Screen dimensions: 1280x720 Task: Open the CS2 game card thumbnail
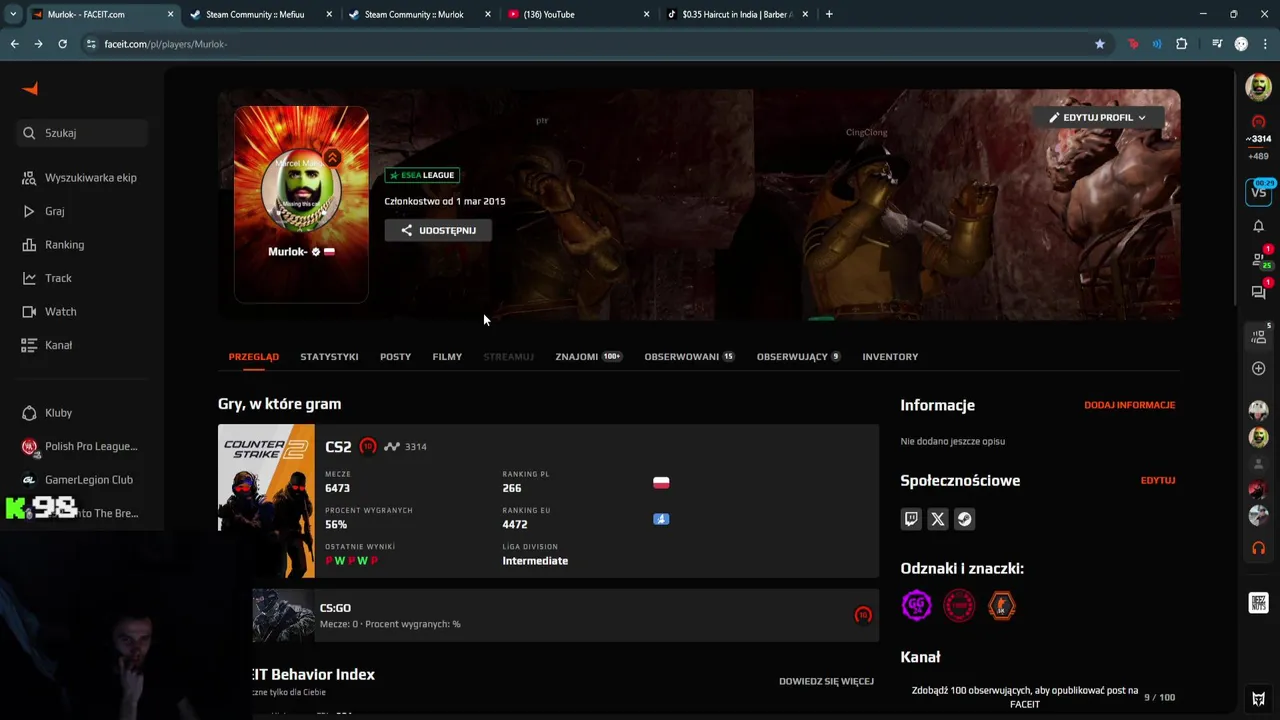coord(266,501)
